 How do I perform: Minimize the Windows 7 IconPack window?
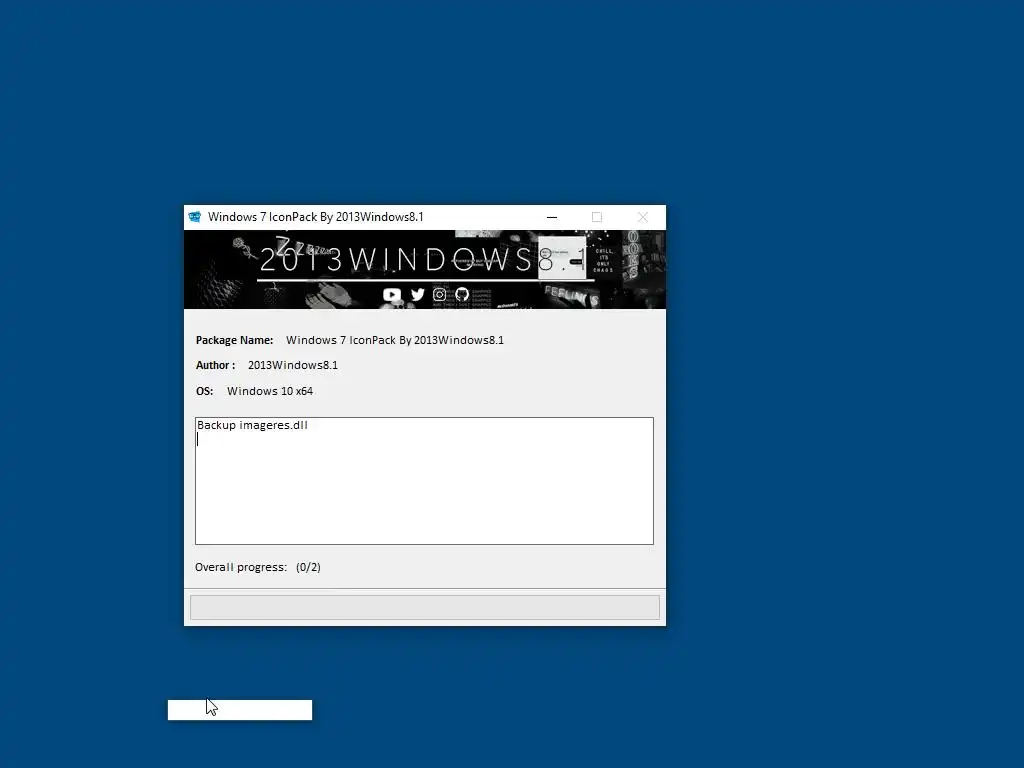pos(552,217)
